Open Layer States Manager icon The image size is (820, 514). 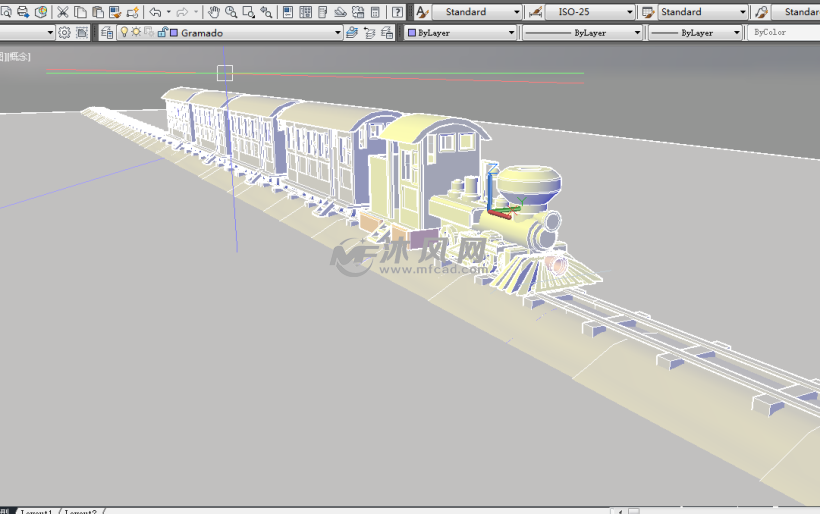pyautogui.click(x=387, y=33)
